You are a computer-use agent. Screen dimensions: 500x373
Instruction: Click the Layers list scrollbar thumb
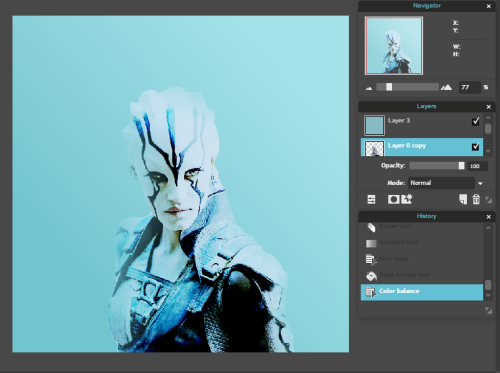(488, 129)
